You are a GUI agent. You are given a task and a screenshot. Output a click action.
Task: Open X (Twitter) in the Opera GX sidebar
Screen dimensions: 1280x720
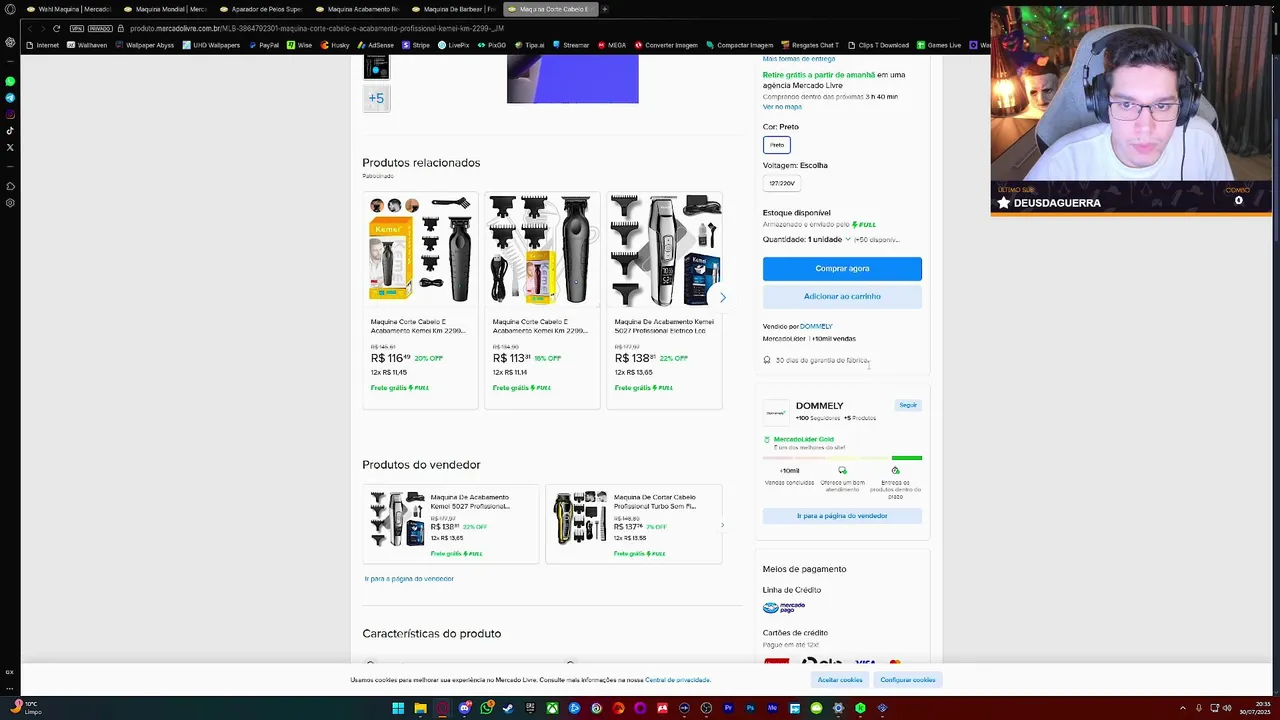[10, 147]
